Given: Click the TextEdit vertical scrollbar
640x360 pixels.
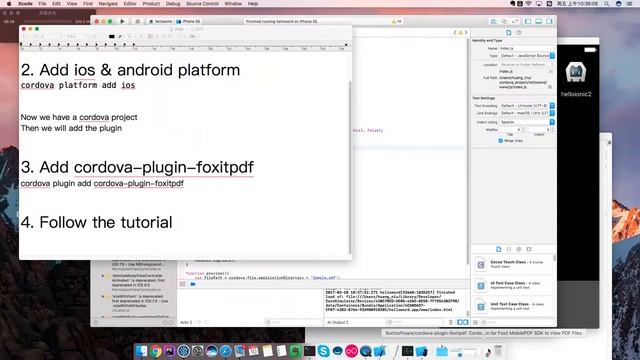Looking at the screenshot, I should click(350, 167).
